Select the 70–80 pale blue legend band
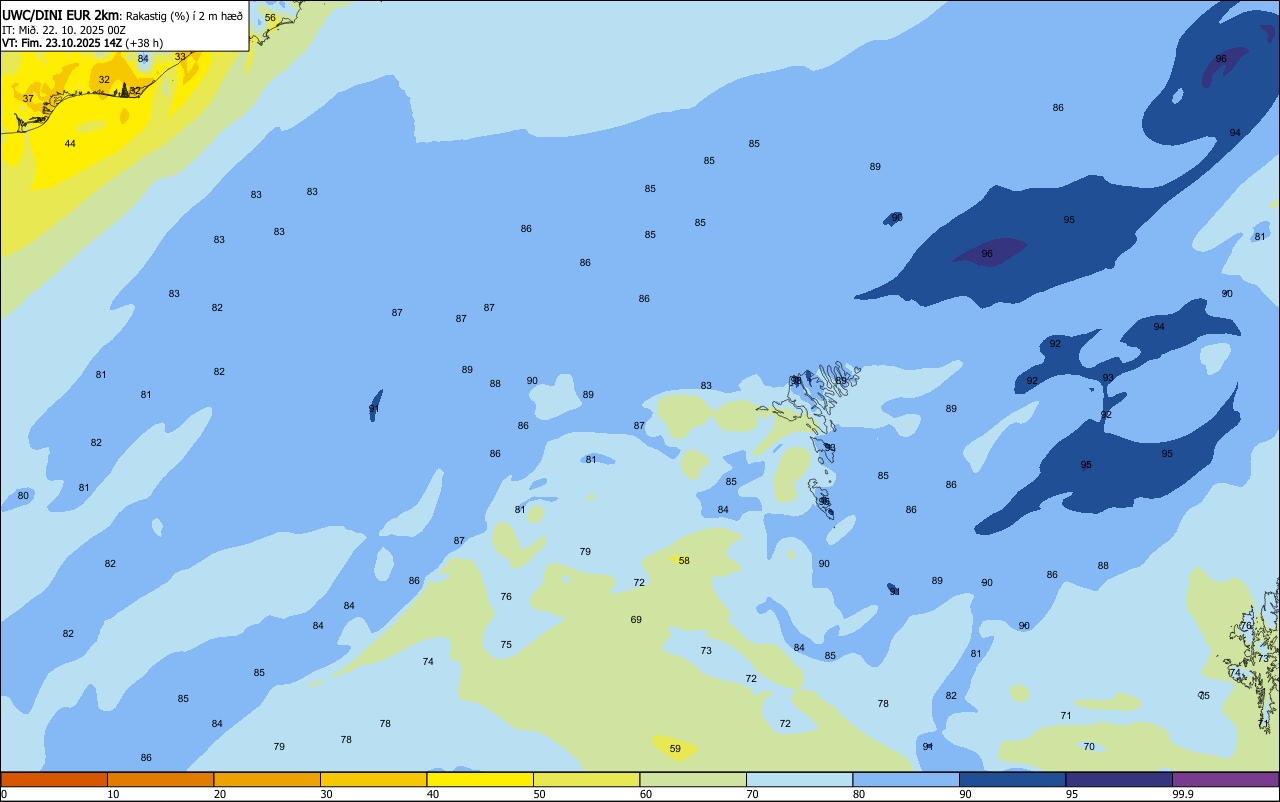 click(x=799, y=779)
